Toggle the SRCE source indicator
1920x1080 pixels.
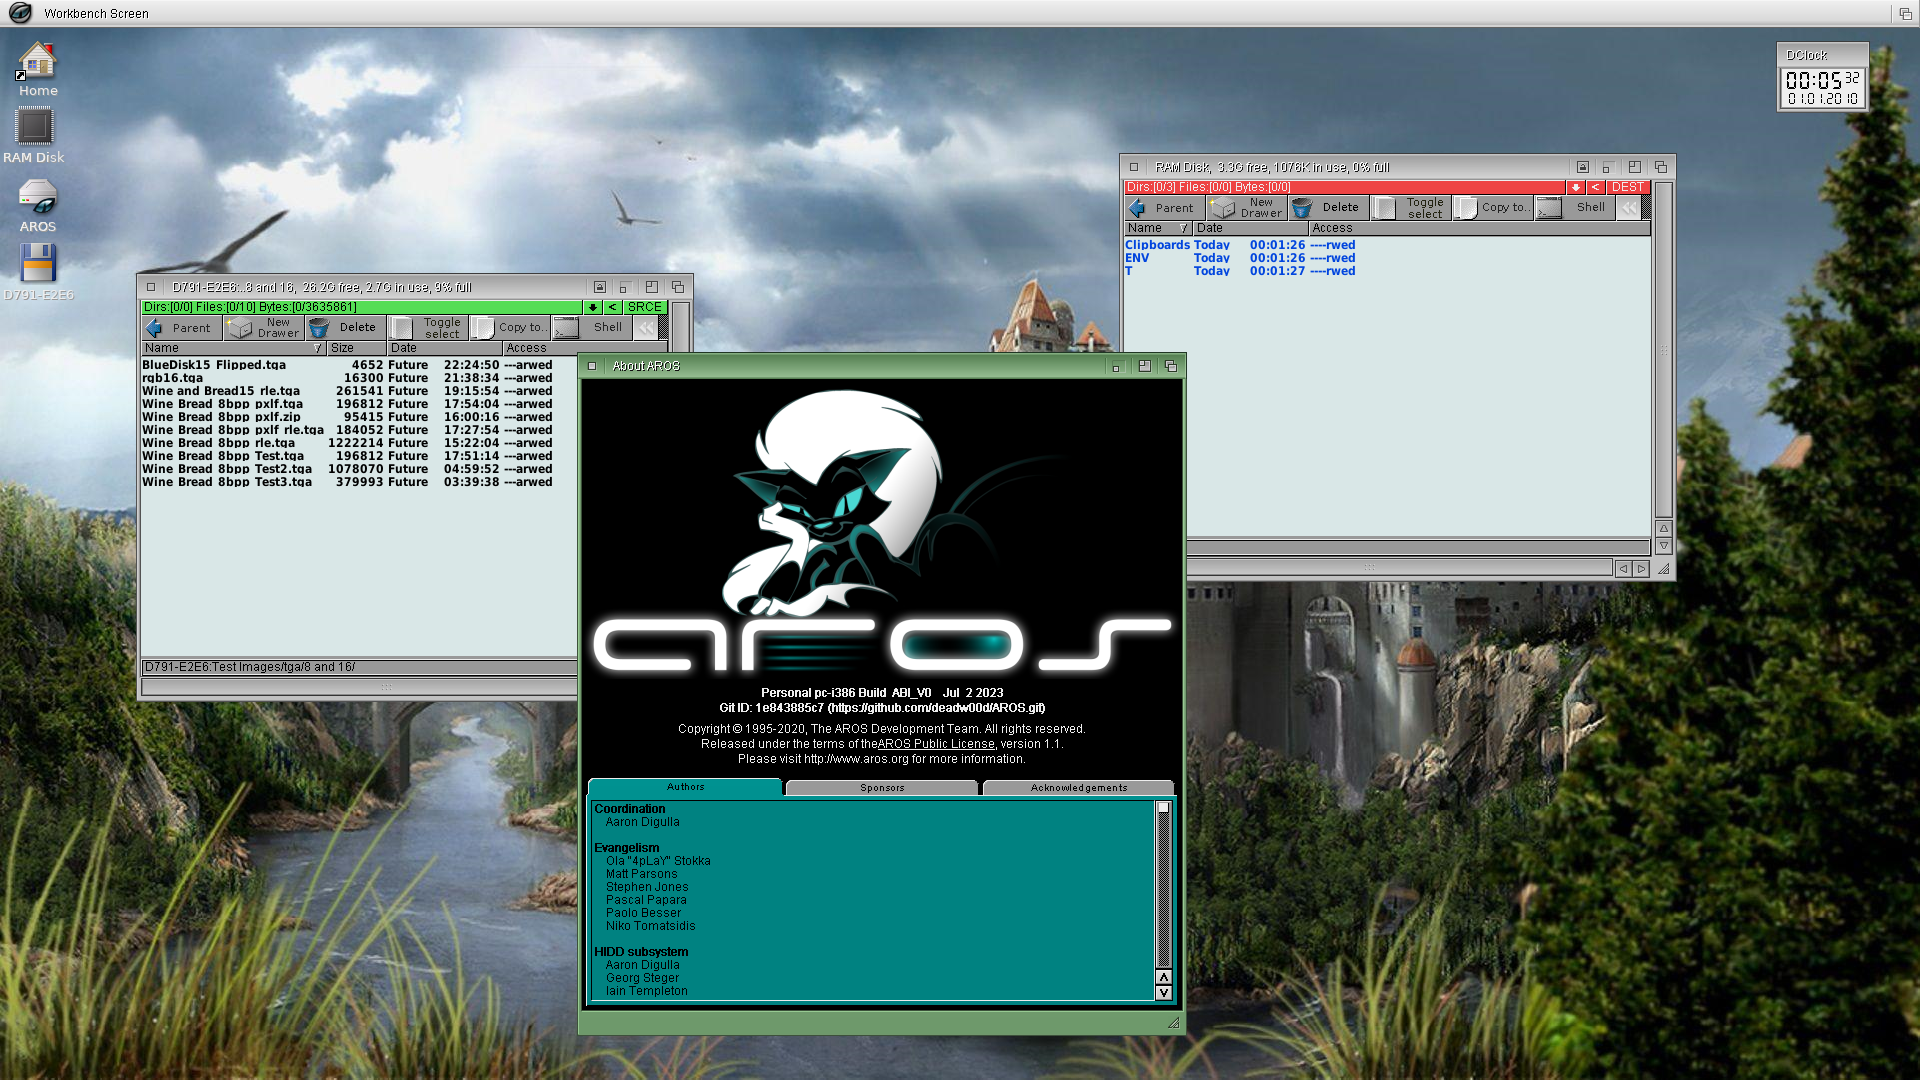(x=645, y=307)
